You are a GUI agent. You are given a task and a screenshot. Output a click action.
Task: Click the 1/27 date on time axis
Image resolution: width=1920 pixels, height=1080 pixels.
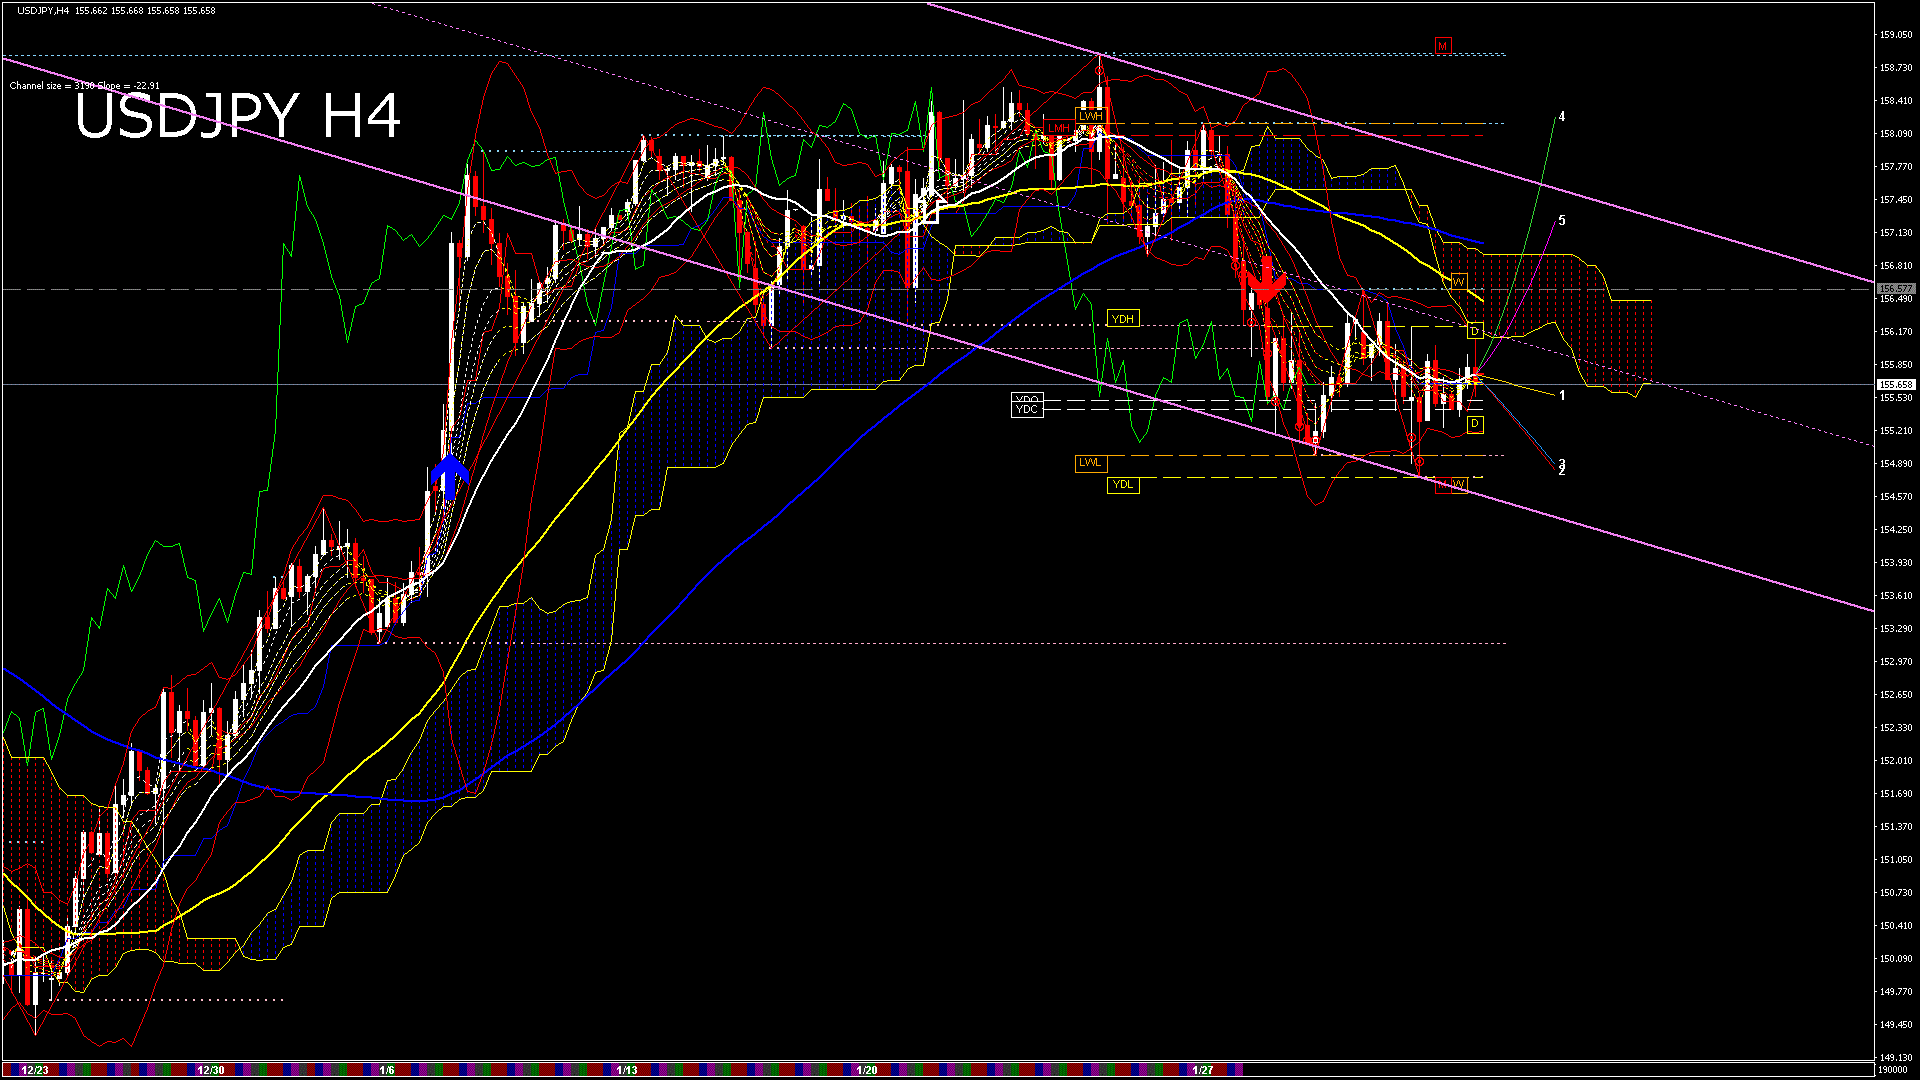1202,1070
